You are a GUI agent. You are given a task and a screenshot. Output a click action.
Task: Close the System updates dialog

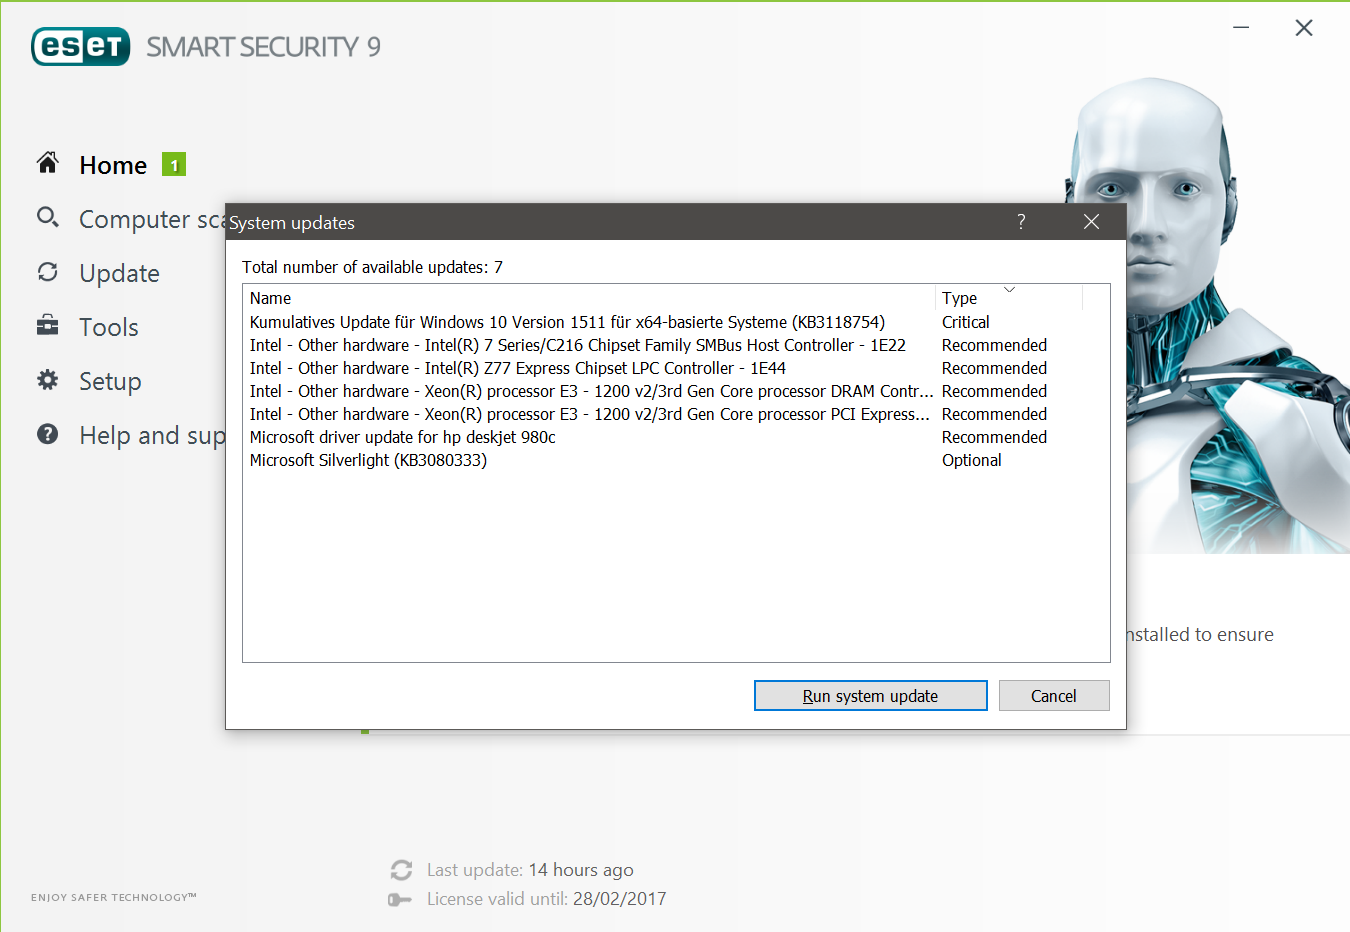[1092, 222]
